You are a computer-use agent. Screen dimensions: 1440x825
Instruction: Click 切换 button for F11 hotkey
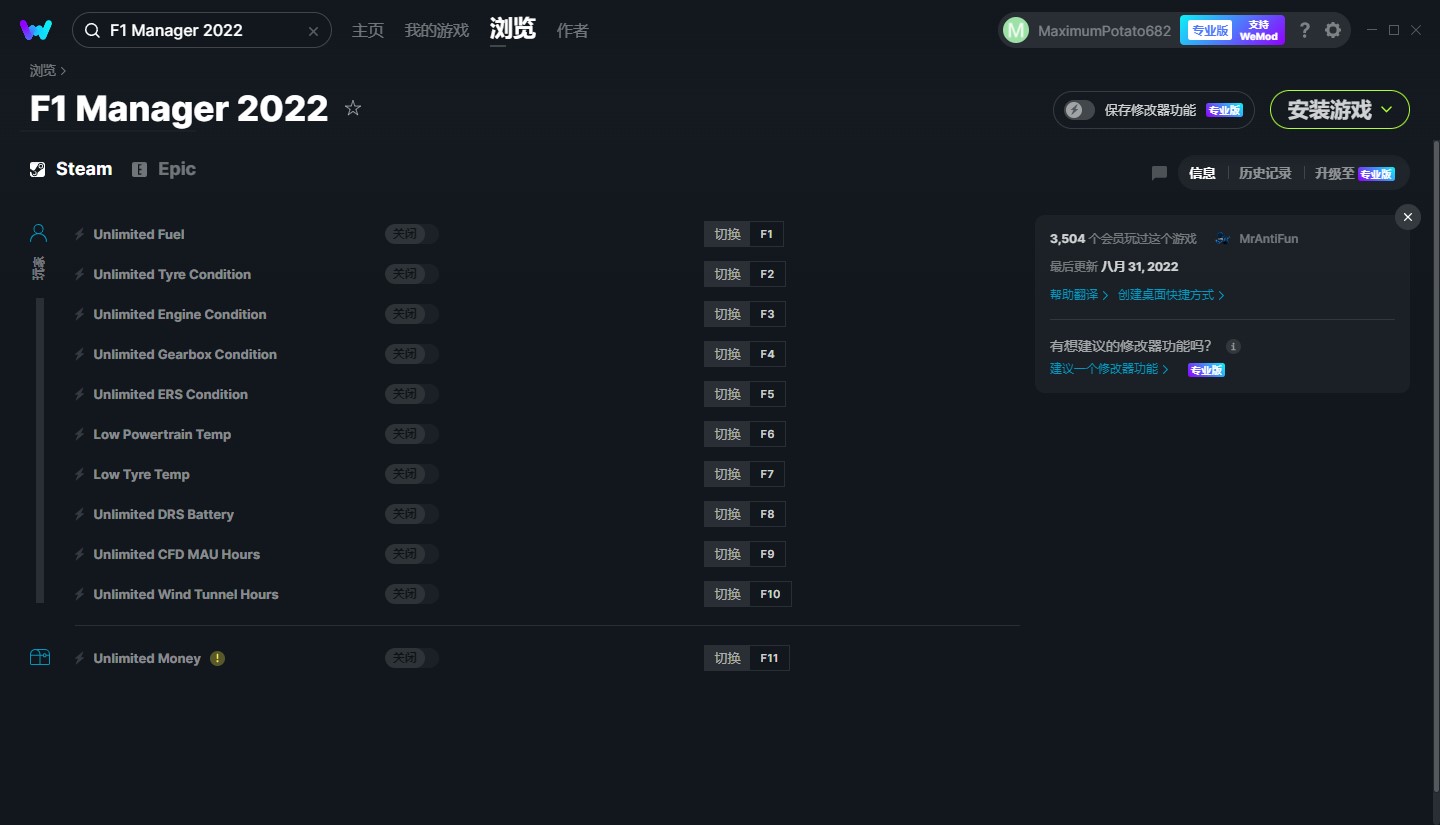tap(728, 658)
